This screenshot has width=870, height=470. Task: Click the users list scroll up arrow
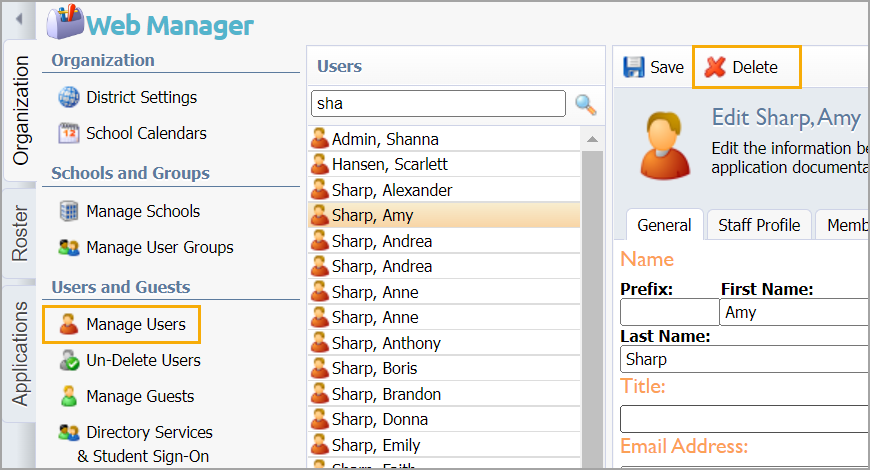[592, 139]
